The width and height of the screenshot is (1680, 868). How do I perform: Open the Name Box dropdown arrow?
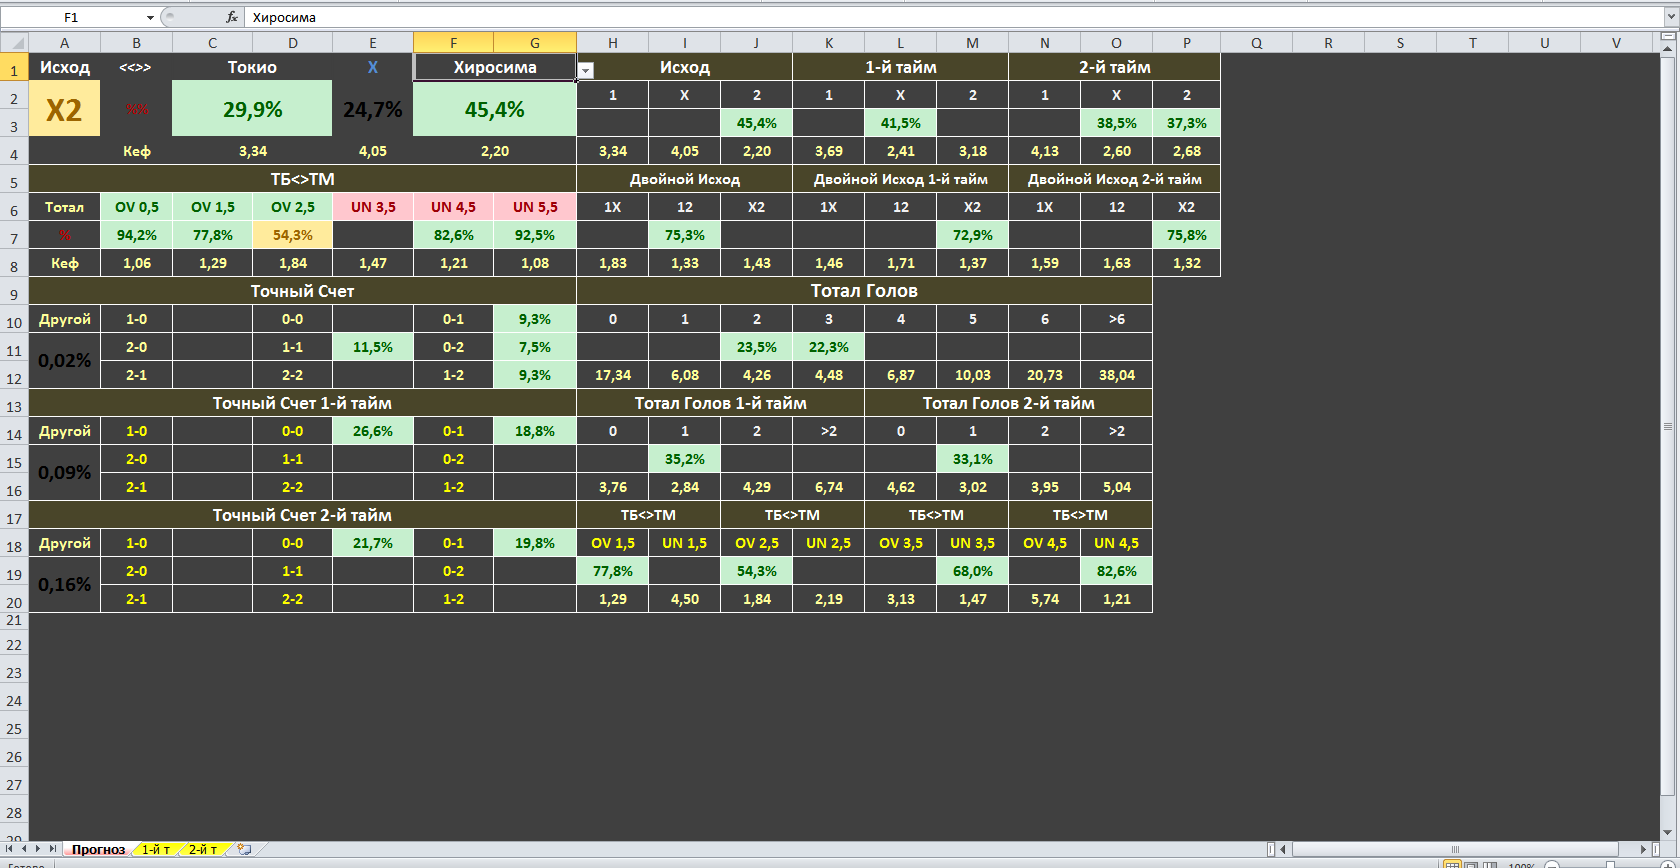150,17
